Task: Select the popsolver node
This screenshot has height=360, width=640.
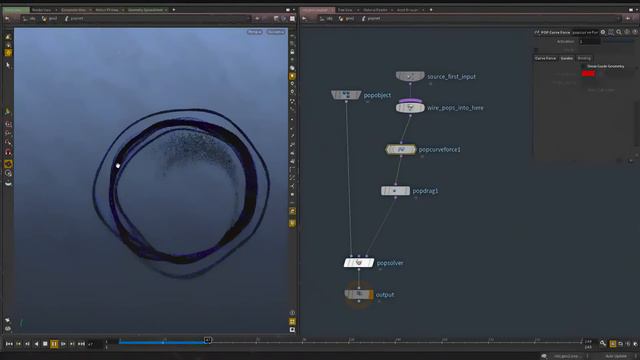Action: tap(359, 262)
